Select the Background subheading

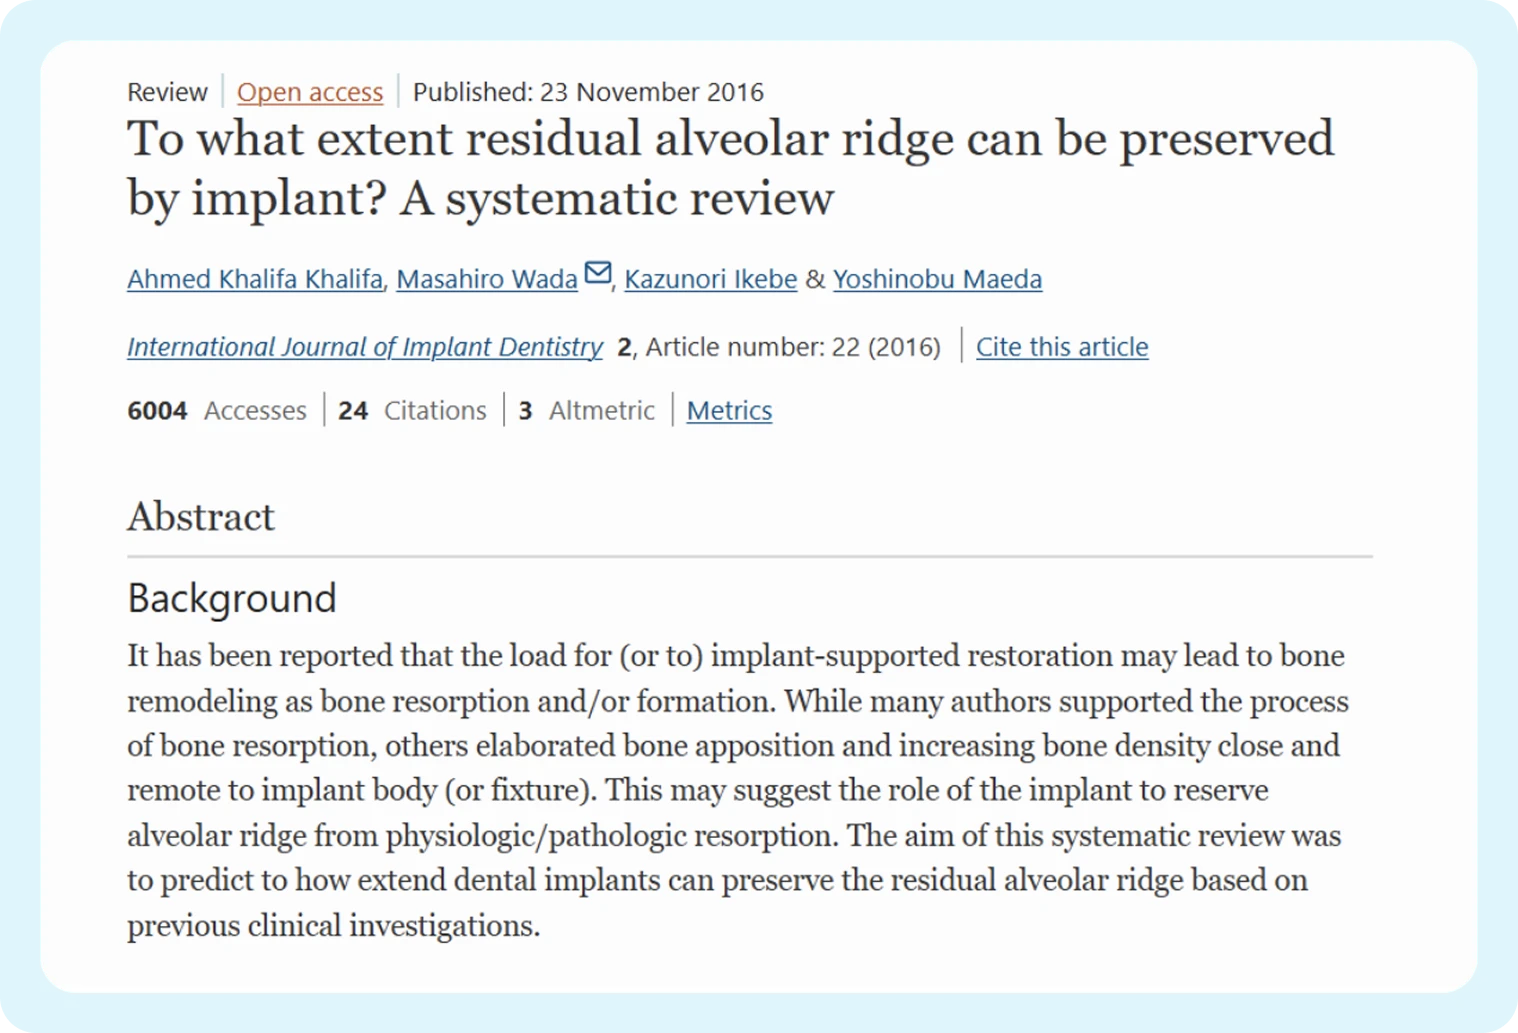tap(231, 598)
